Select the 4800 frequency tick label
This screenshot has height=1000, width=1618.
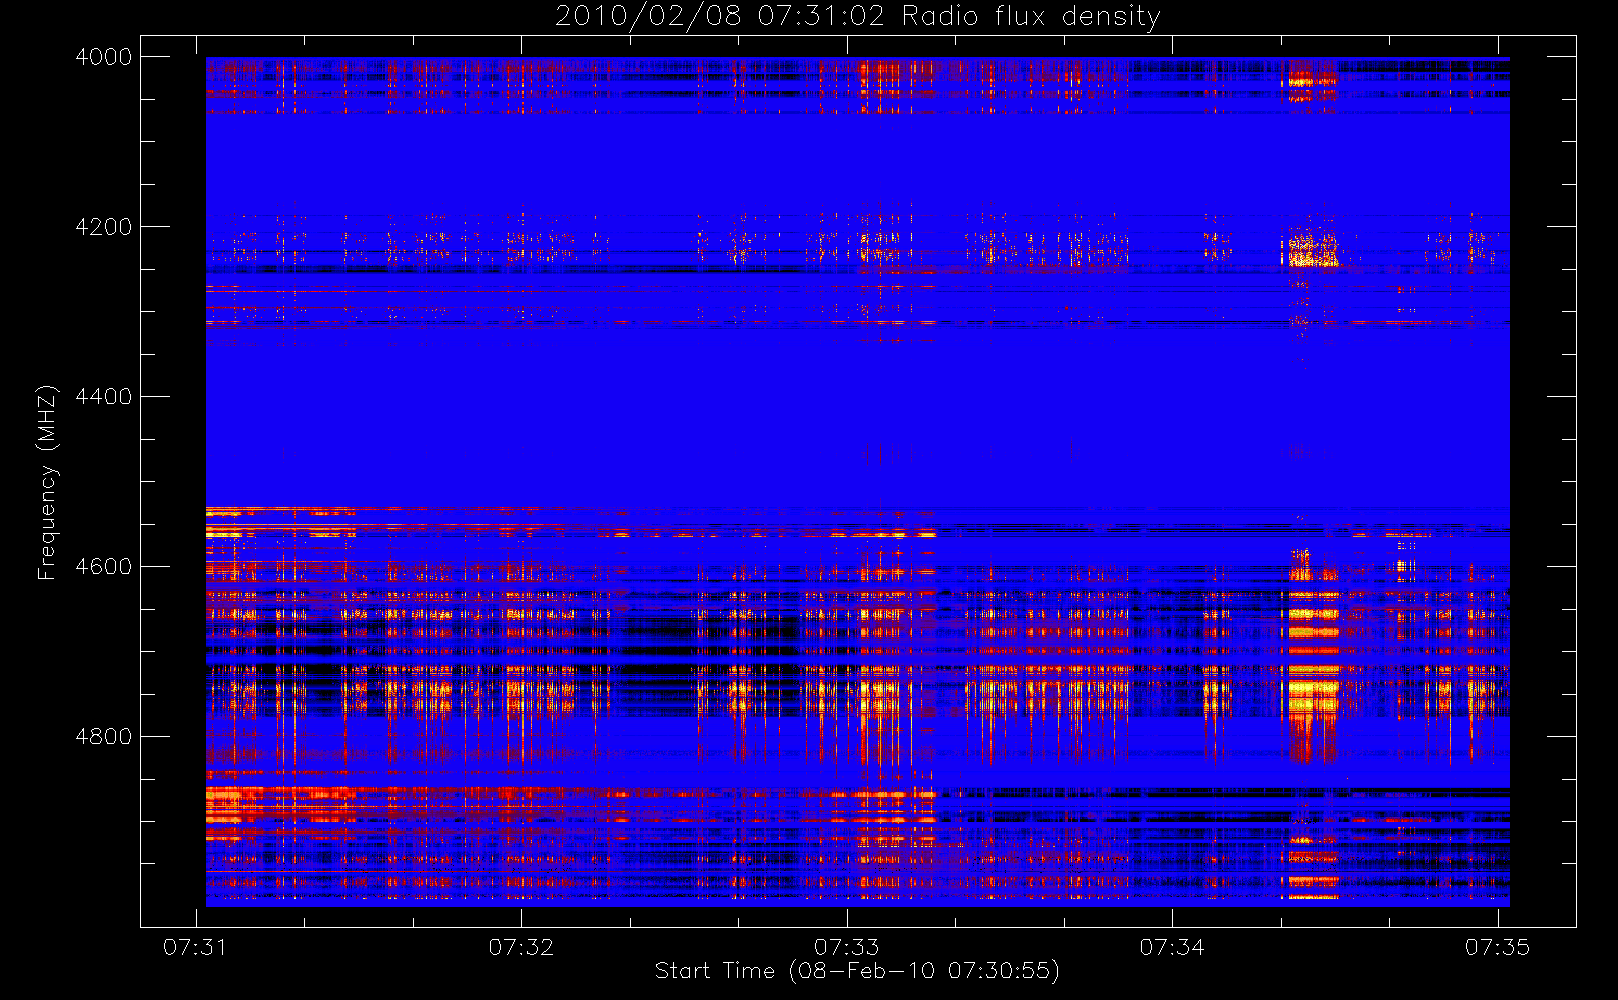pos(104,737)
